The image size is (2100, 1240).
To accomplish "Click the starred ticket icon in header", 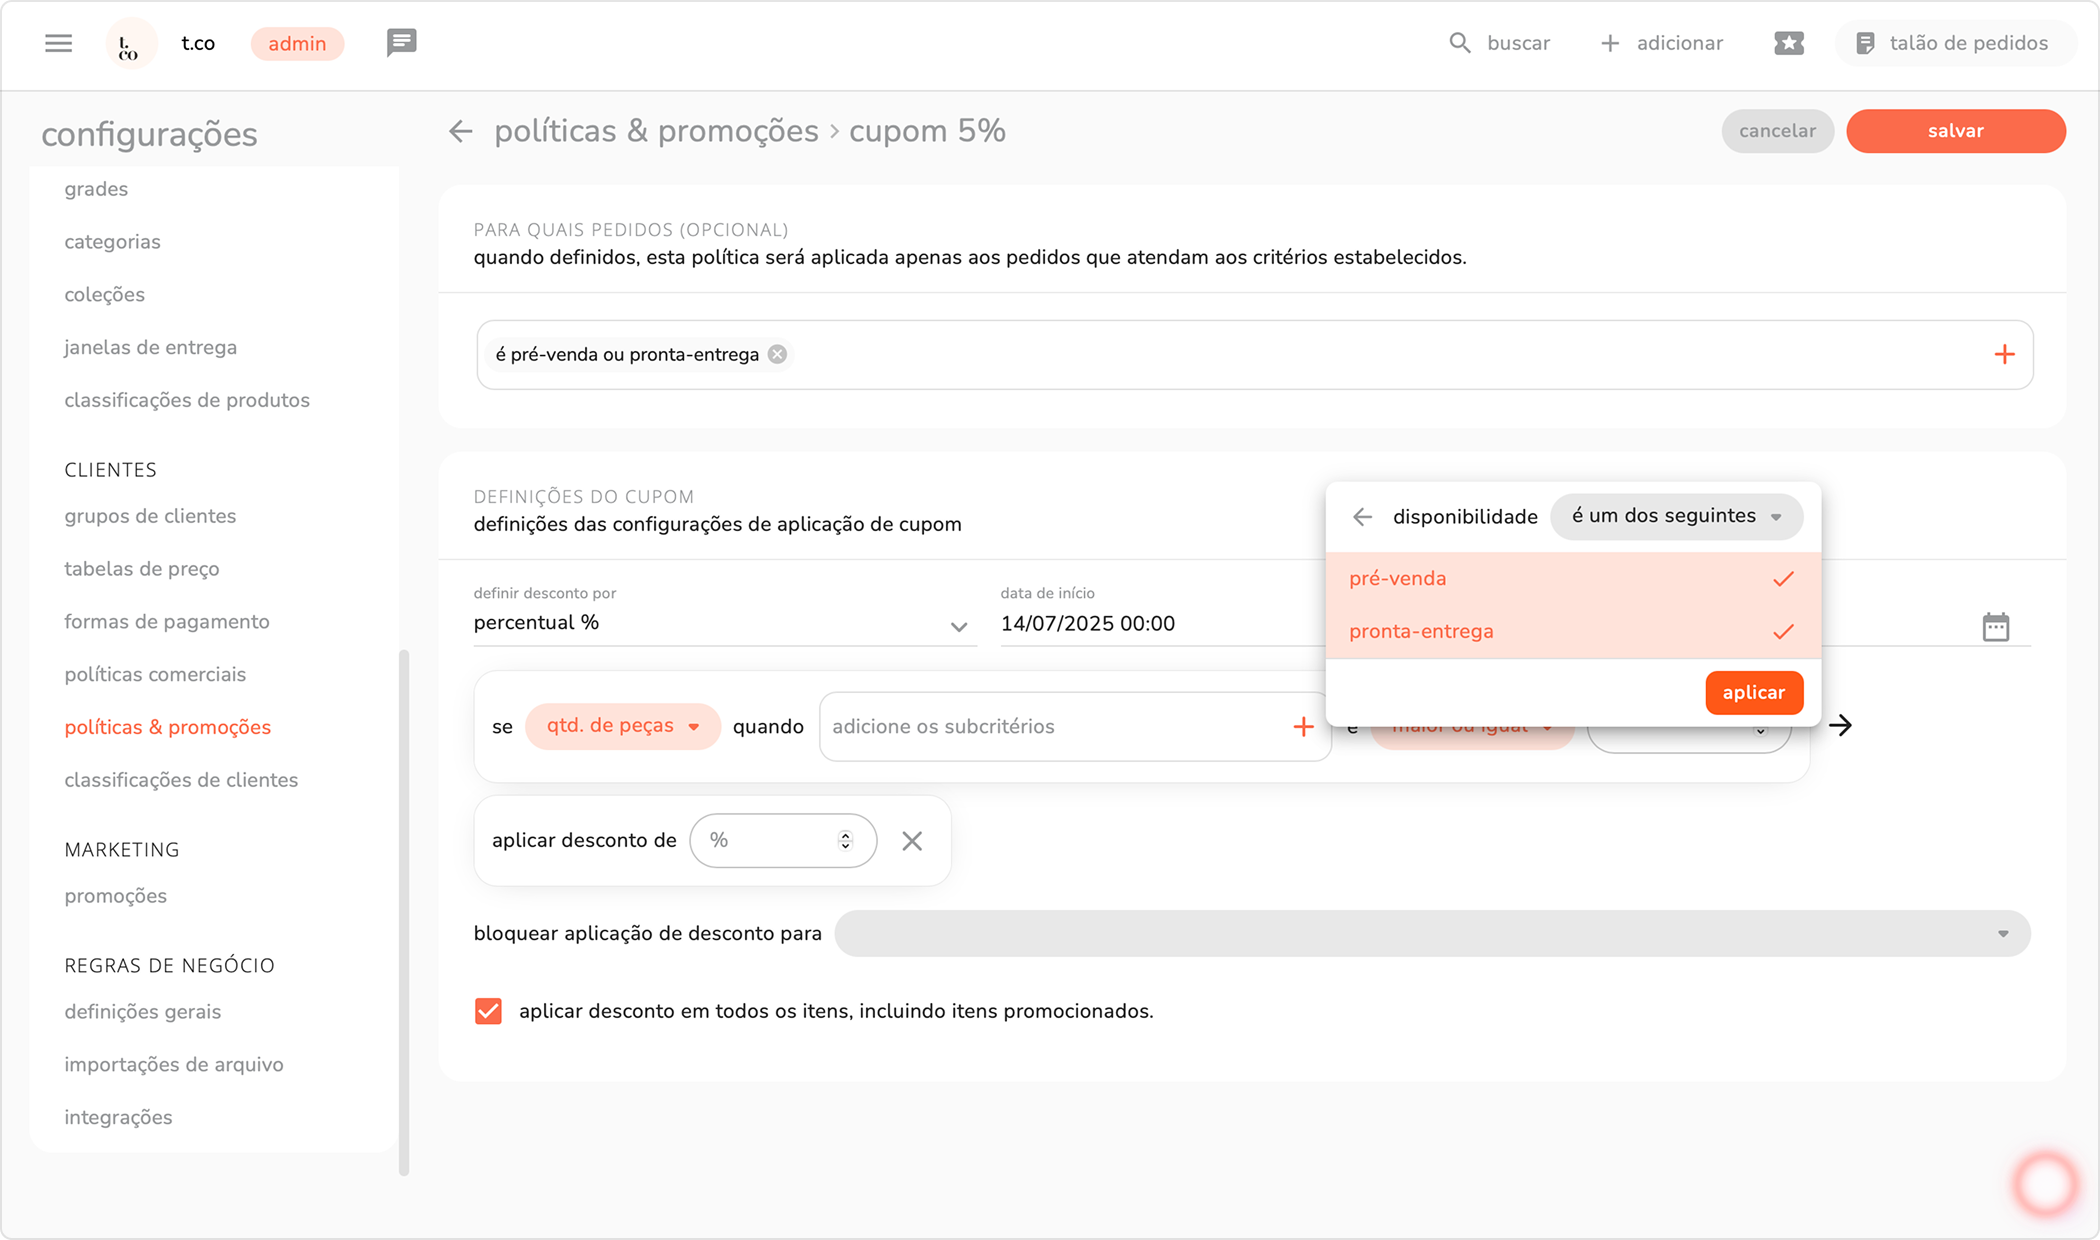I will click(1788, 43).
